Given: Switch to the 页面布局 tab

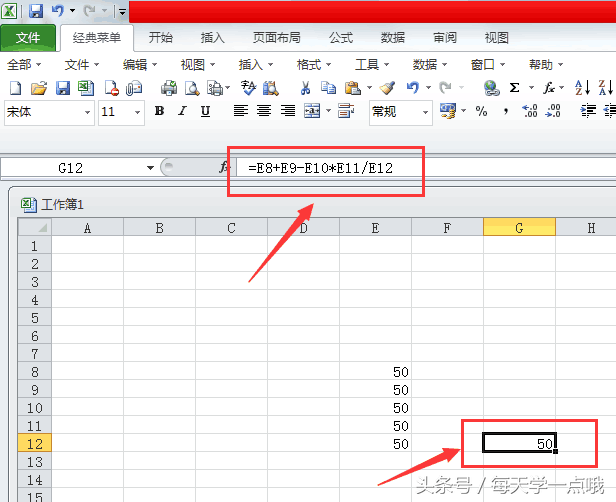Looking at the screenshot, I should tap(277, 38).
